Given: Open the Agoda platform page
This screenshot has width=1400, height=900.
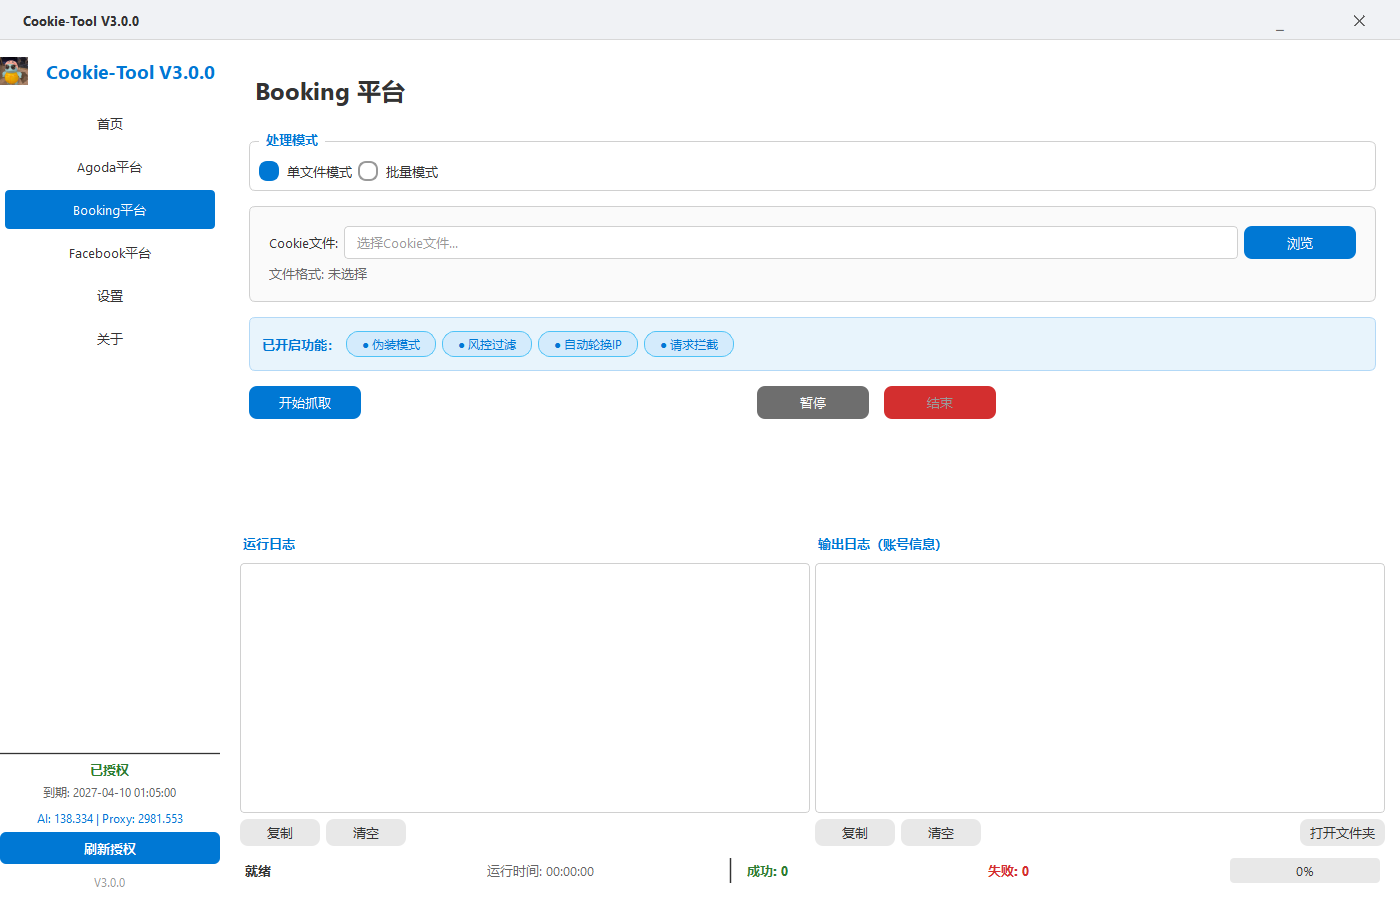Looking at the screenshot, I should pyautogui.click(x=110, y=167).
